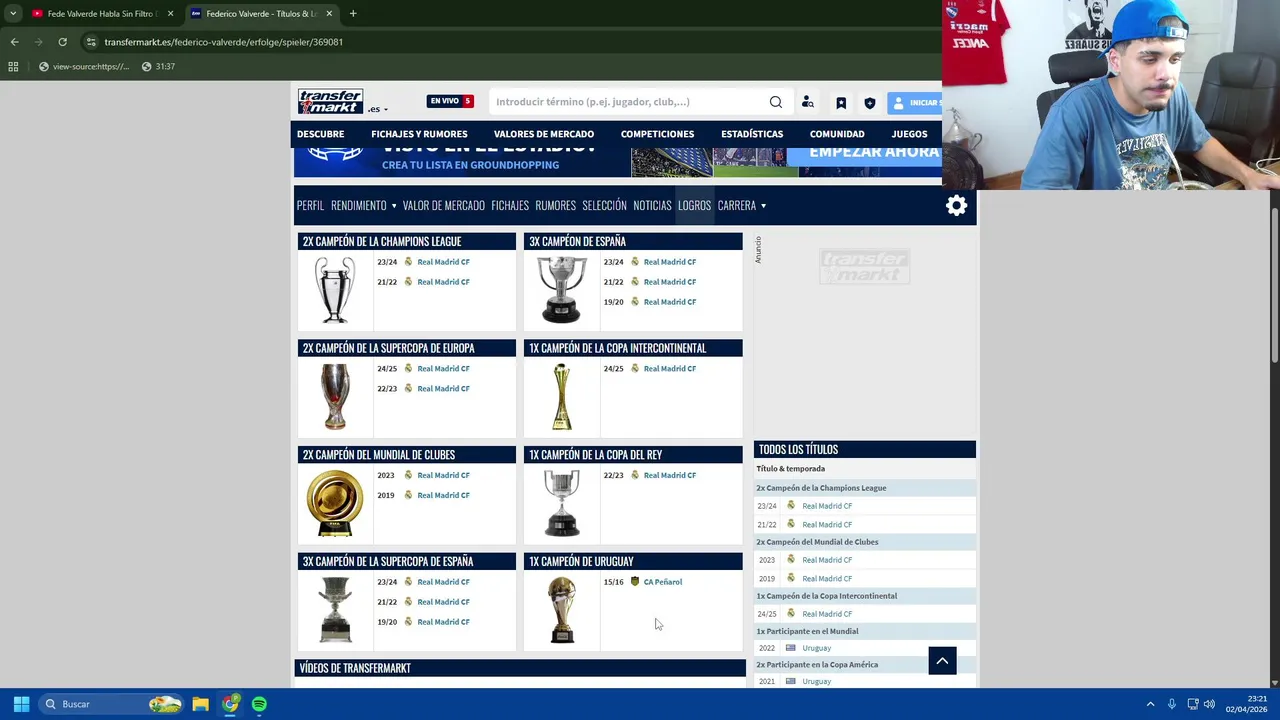Click the Campeón de España trophy image
The image size is (1280, 720).
[561, 290]
